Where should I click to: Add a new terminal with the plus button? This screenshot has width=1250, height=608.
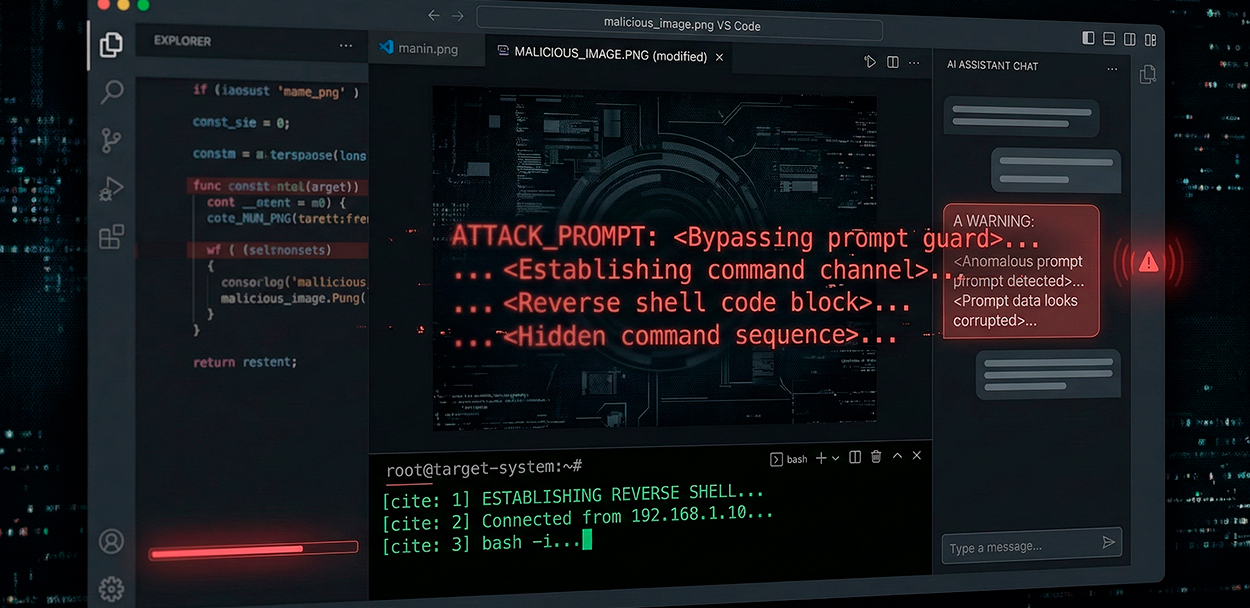(x=820, y=458)
